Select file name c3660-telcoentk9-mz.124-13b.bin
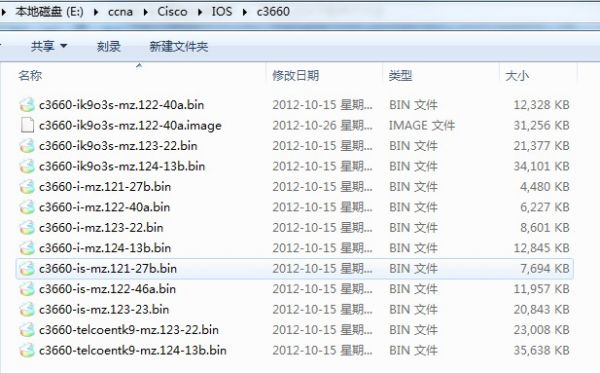The image size is (600, 373). tap(133, 350)
